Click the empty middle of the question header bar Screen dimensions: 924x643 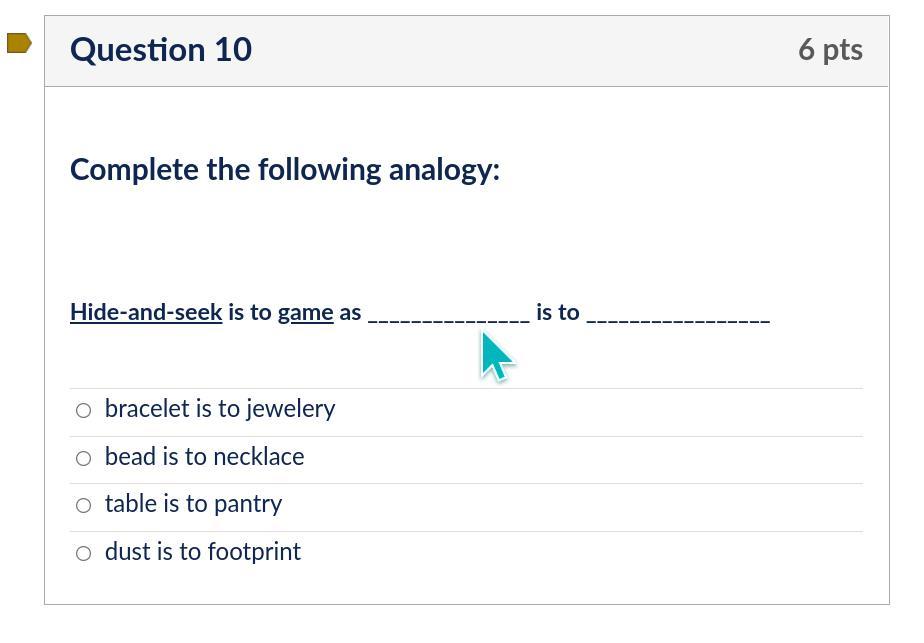point(520,50)
